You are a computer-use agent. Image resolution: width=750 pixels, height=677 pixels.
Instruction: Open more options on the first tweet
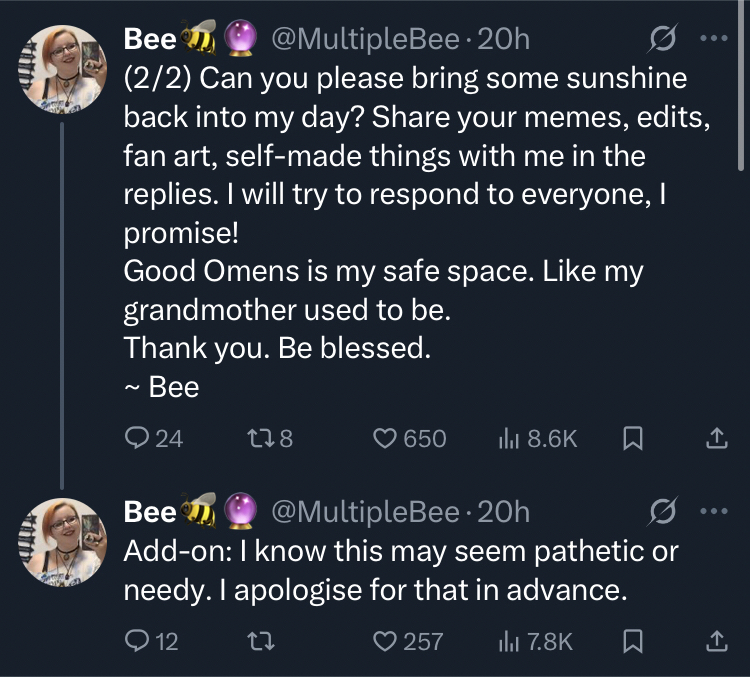click(x=714, y=41)
